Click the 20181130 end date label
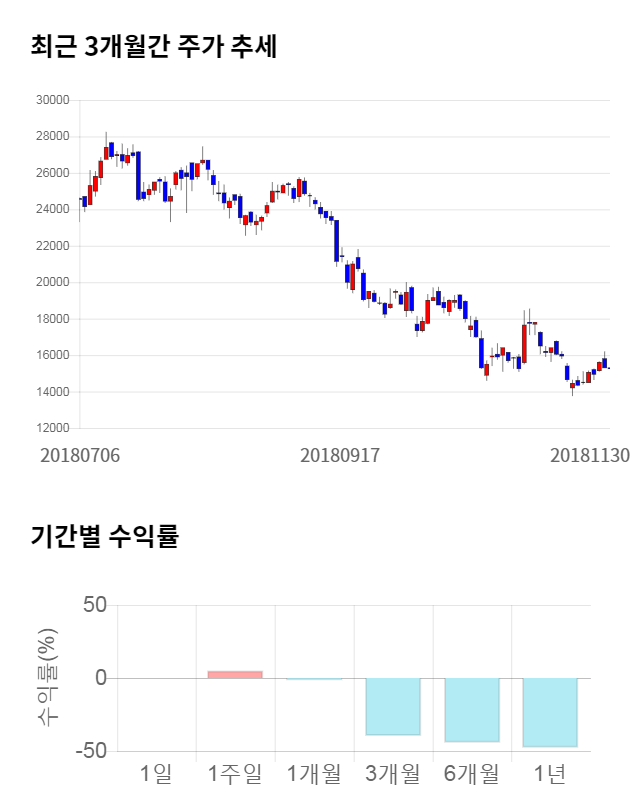This screenshot has width=640, height=810. [x=590, y=455]
